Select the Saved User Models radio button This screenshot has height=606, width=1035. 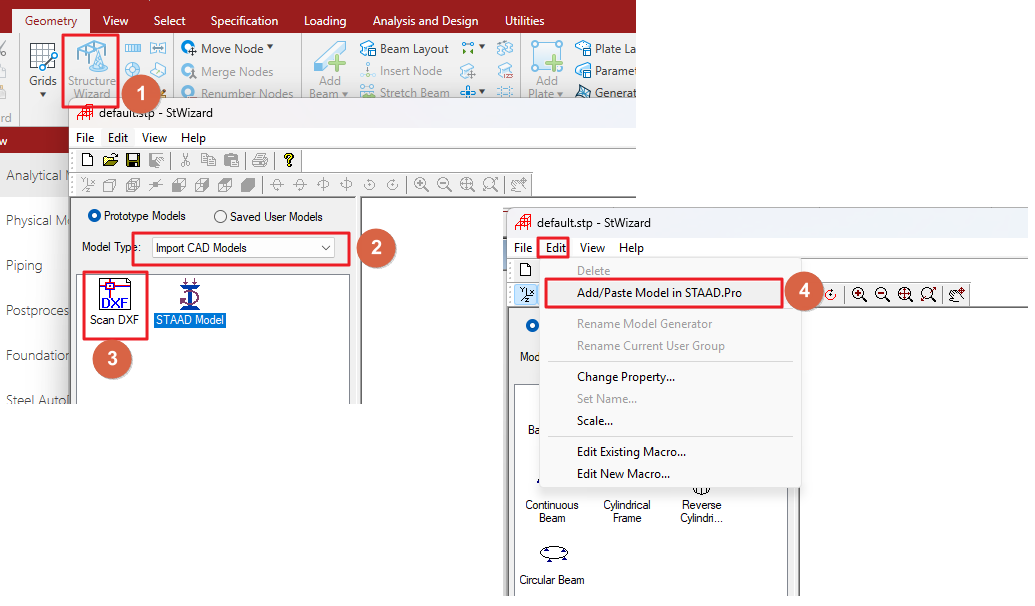tap(221, 216)
